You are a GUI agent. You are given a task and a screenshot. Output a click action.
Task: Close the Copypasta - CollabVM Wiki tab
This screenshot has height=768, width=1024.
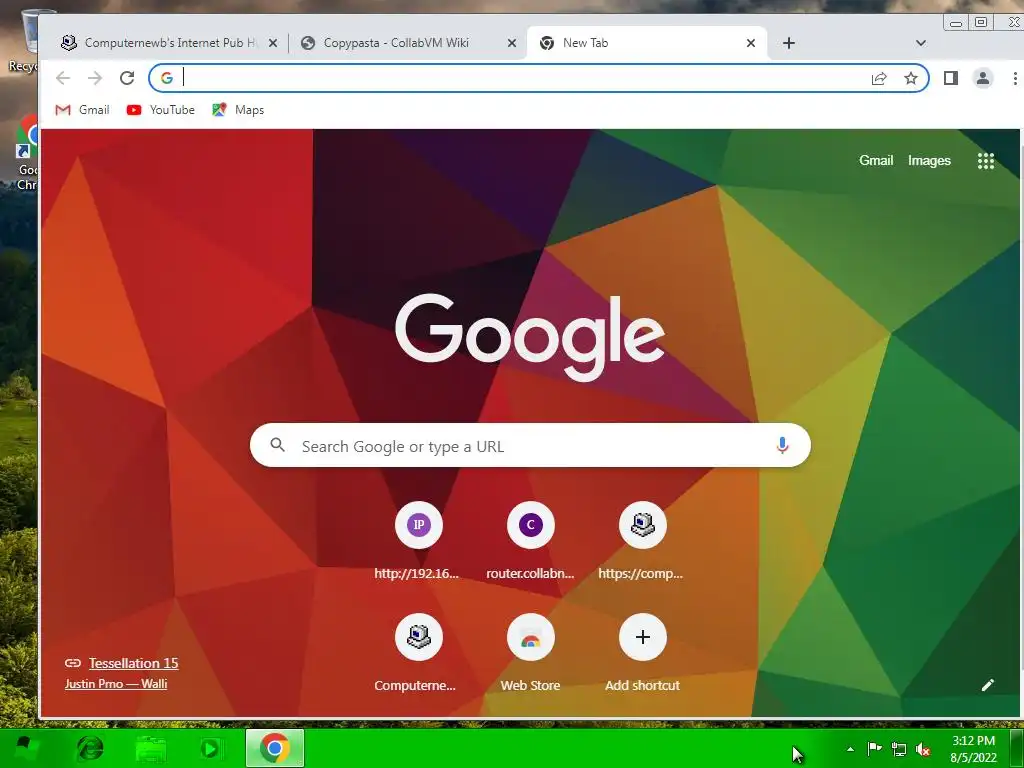pyautogui.click(x=512, y=43)
